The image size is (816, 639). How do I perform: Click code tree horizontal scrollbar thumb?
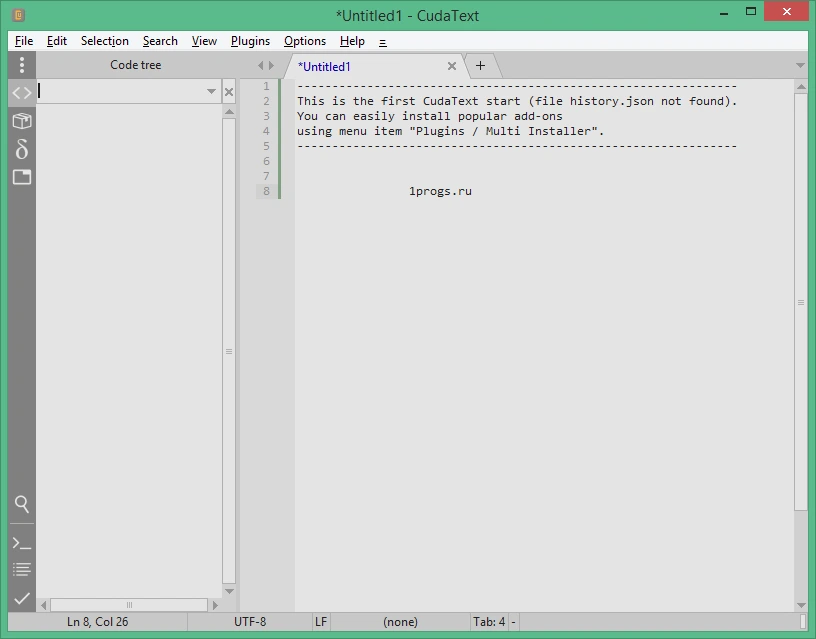click(x=129, y=605)
